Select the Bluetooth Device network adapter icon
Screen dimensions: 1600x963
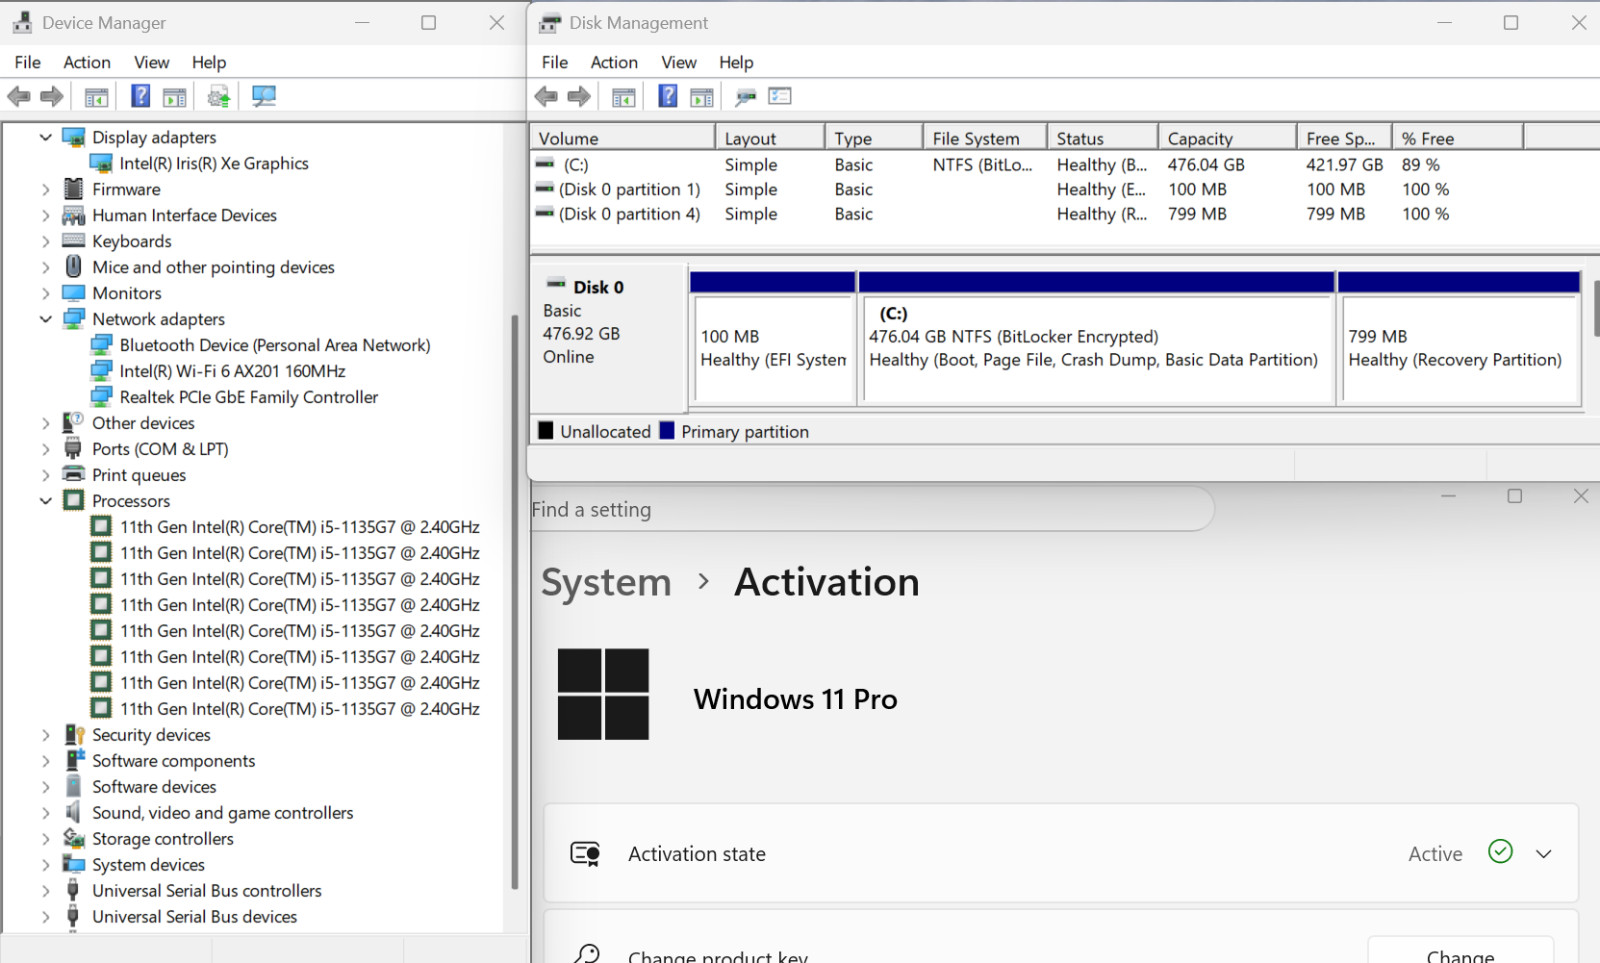click(x=101, y=345)
